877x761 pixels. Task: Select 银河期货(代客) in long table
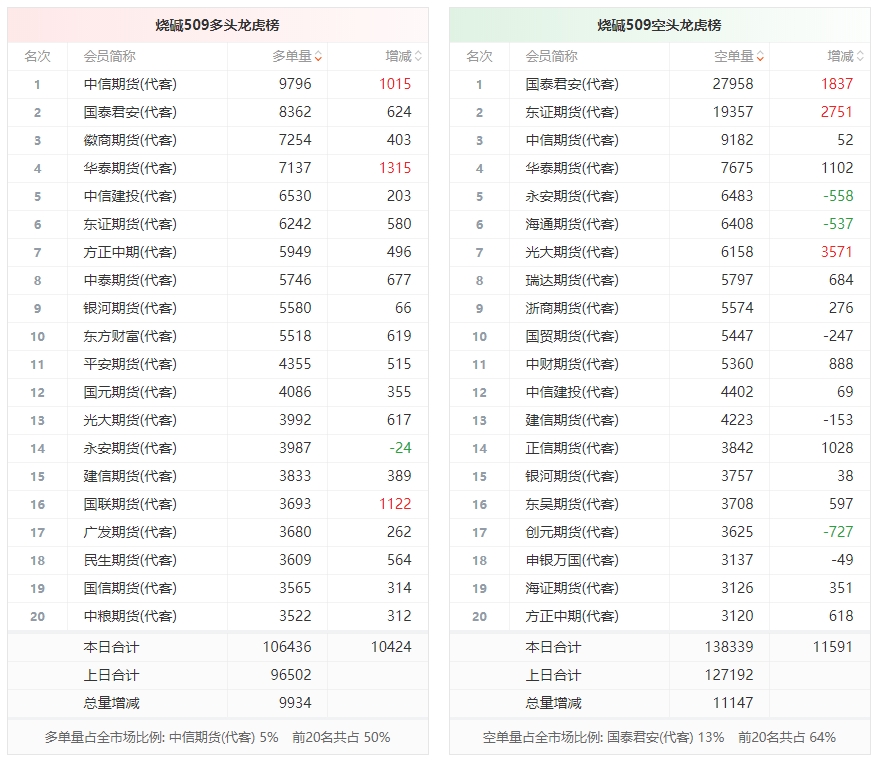[x=218, y=308]
